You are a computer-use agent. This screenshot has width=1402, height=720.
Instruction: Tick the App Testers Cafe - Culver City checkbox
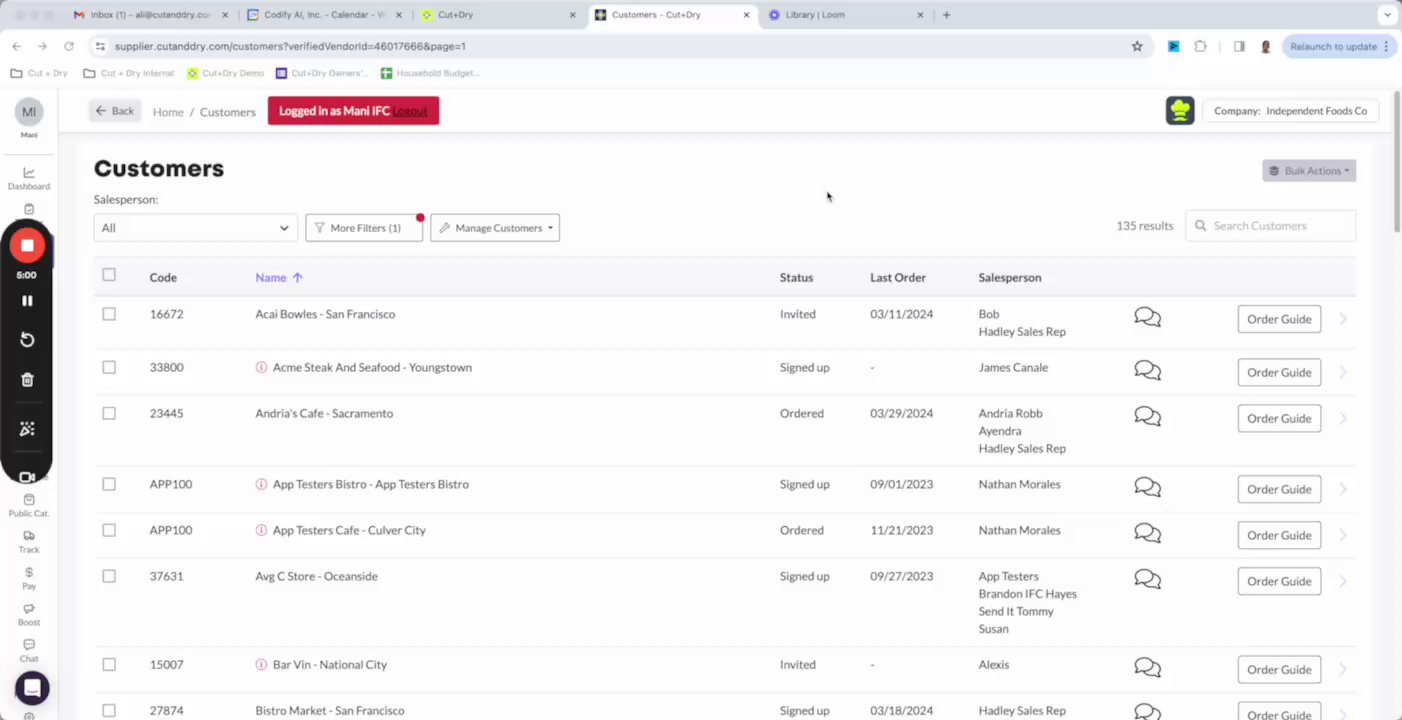point(109,530)
